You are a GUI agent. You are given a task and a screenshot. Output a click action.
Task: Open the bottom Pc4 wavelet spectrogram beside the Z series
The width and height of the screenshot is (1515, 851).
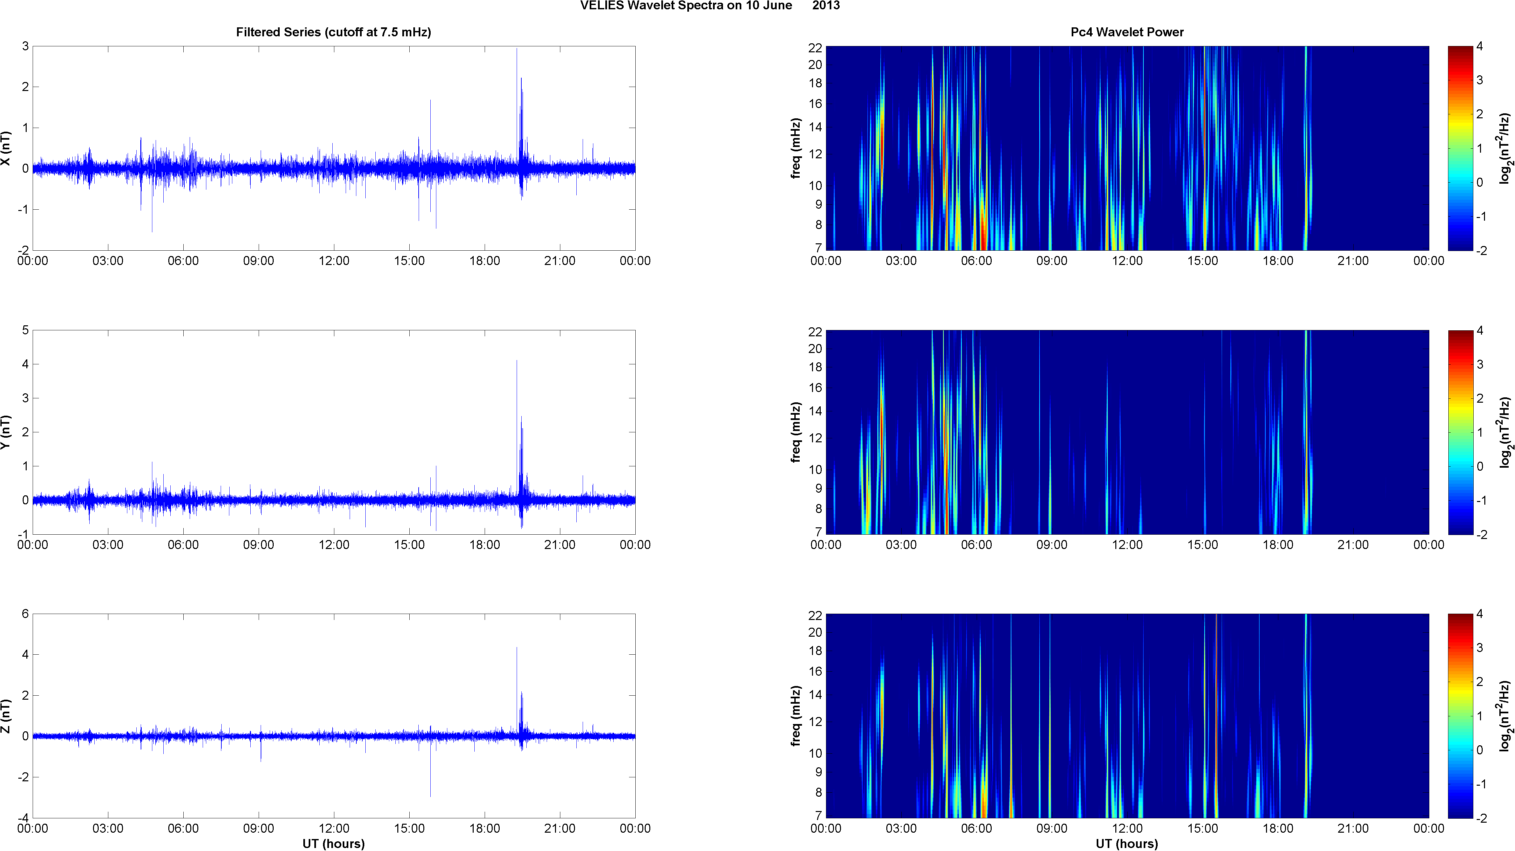pyautogui.click(x=1127, y=716)
